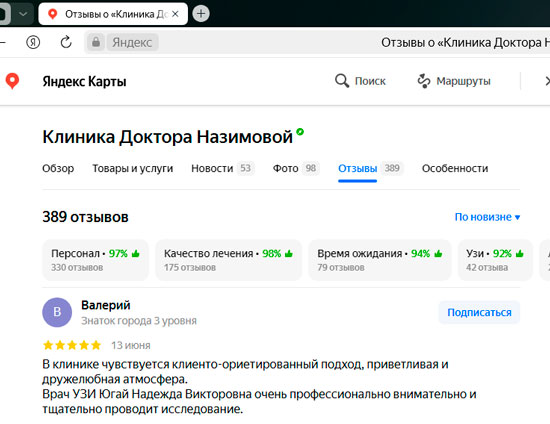Click the padlock site security icon
The image size is (550, 424).
tap(96, 42)
